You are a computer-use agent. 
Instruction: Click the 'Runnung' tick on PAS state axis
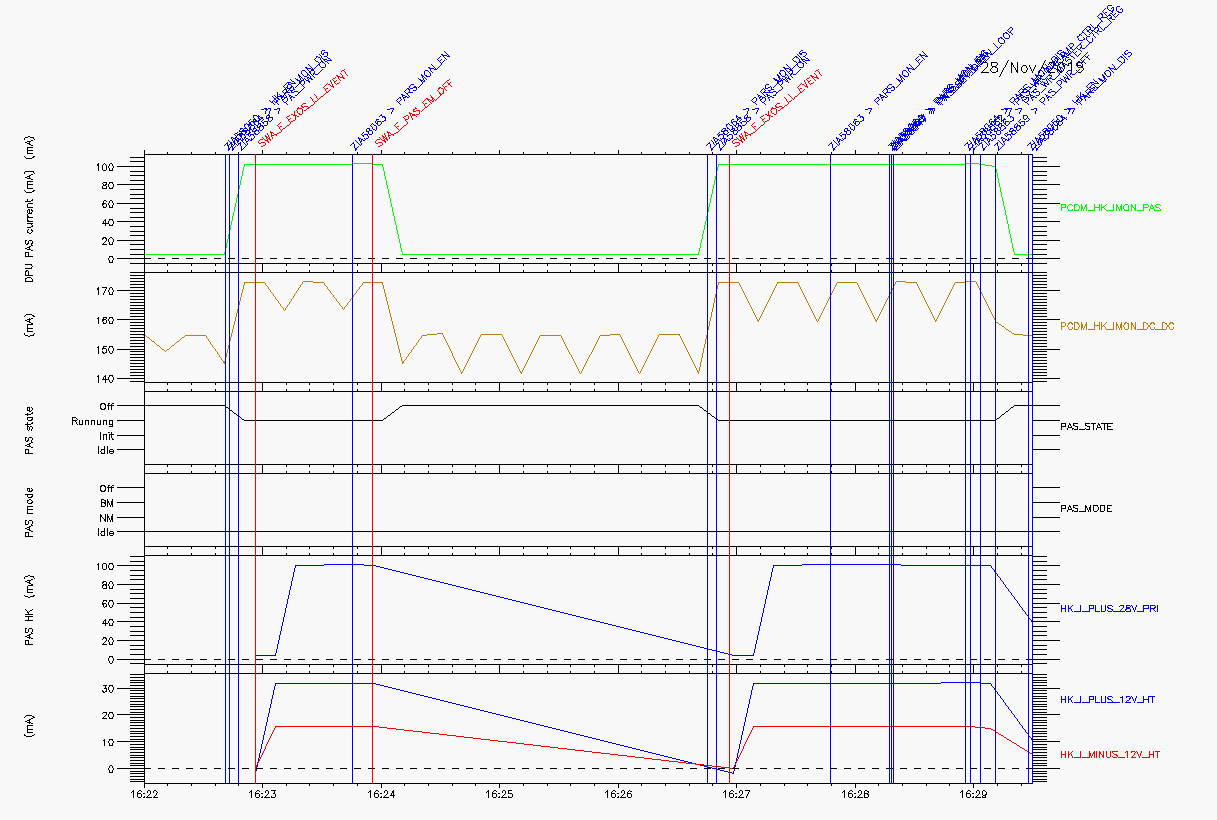92,421
